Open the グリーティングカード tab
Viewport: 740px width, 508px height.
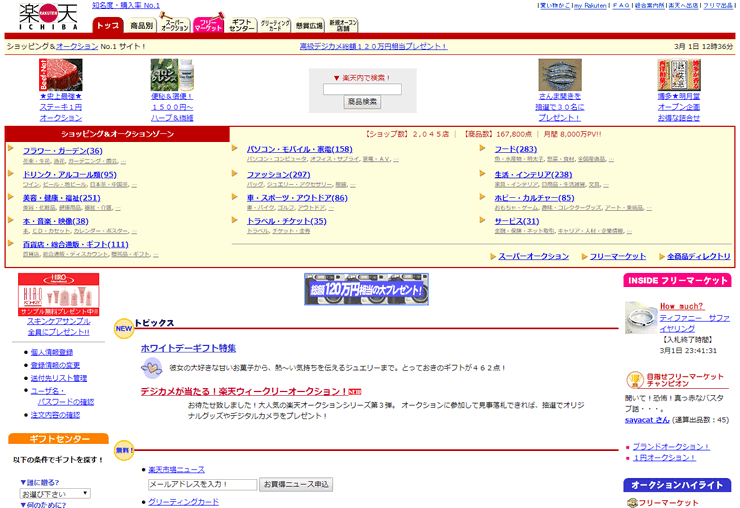[275, 25]
